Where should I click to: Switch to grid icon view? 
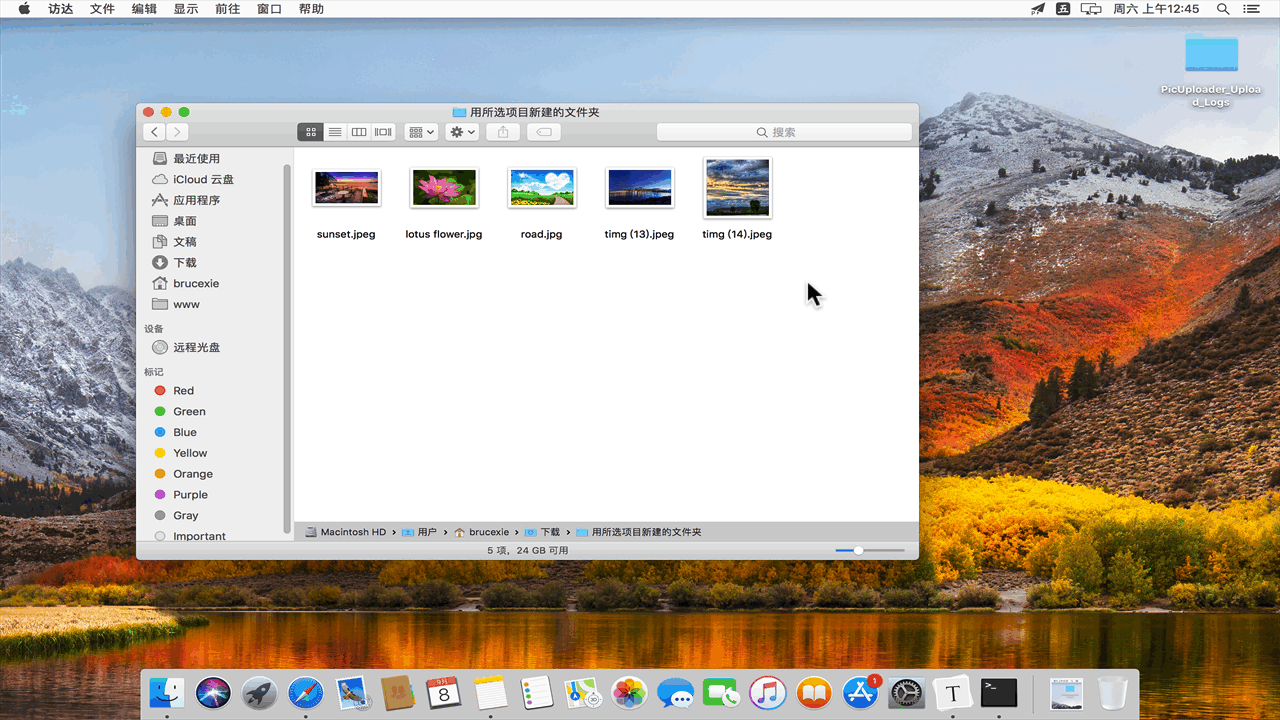coord(310,131)
